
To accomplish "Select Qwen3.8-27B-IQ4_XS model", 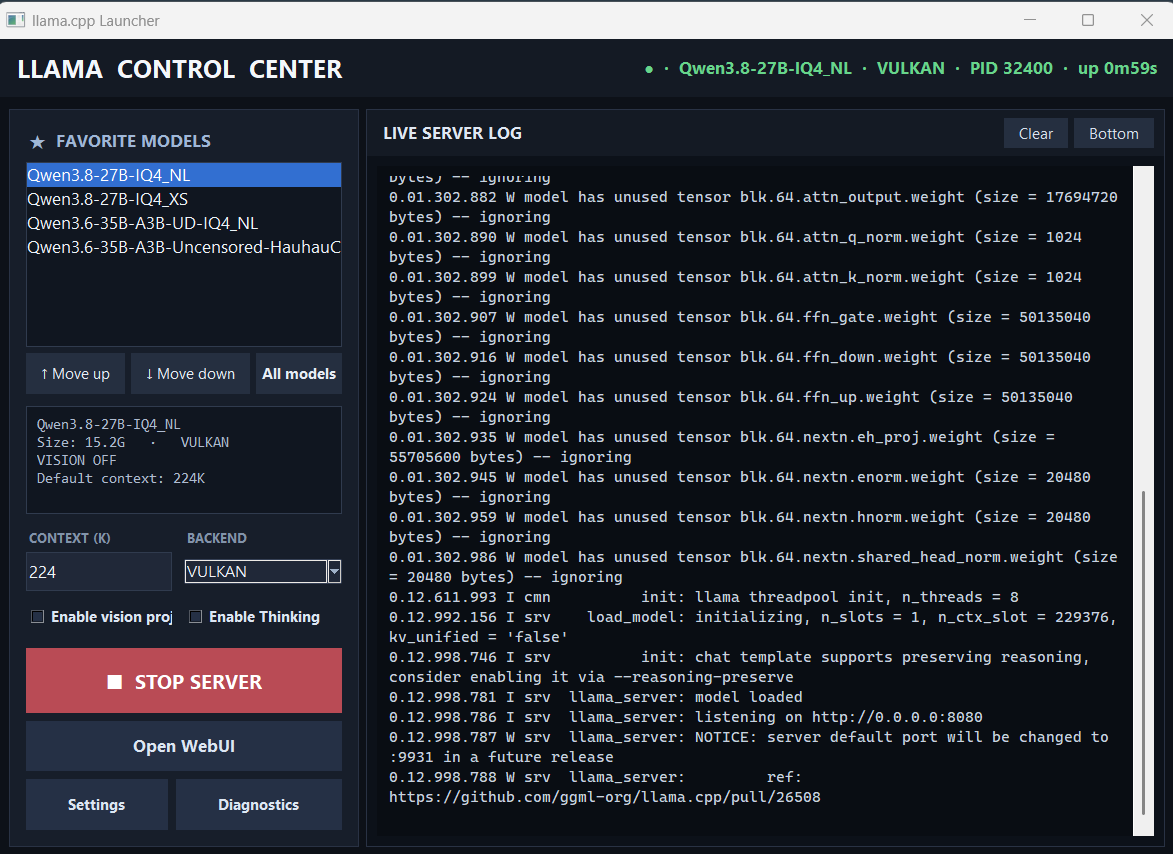I will tap(183, 199).
